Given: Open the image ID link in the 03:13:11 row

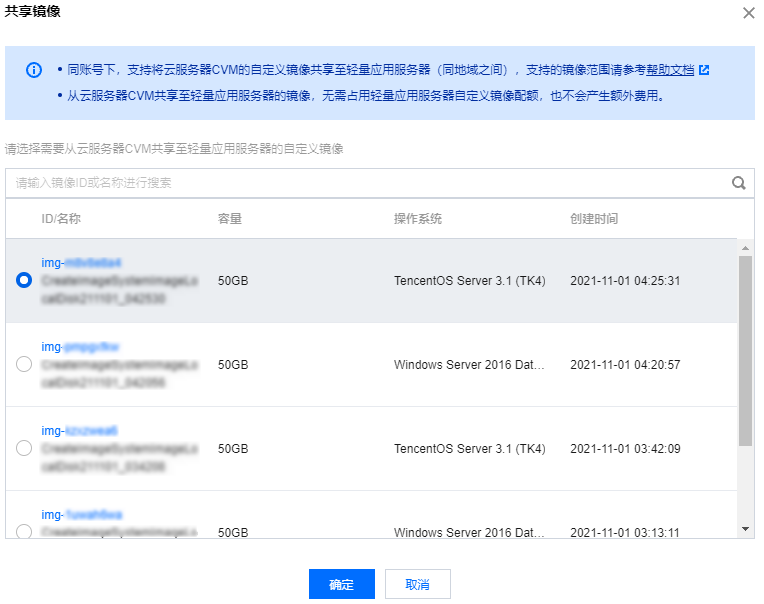Looking at the screenshot, I should (x=82, y=515).
